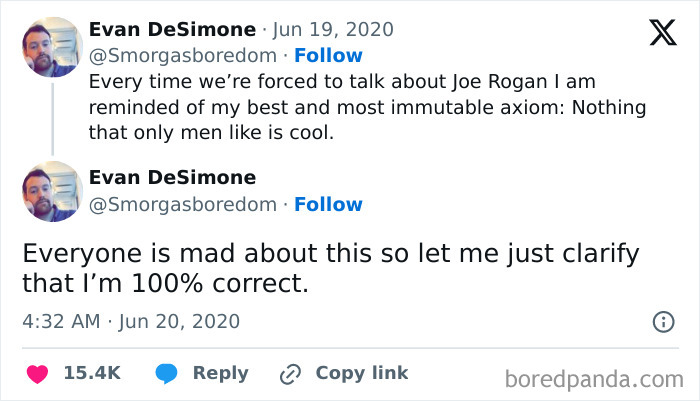This screenshot has height=401, width=700.
Task: Click the "Everyone is mad about this" tweet text
Action: click(x=331, y=268)
